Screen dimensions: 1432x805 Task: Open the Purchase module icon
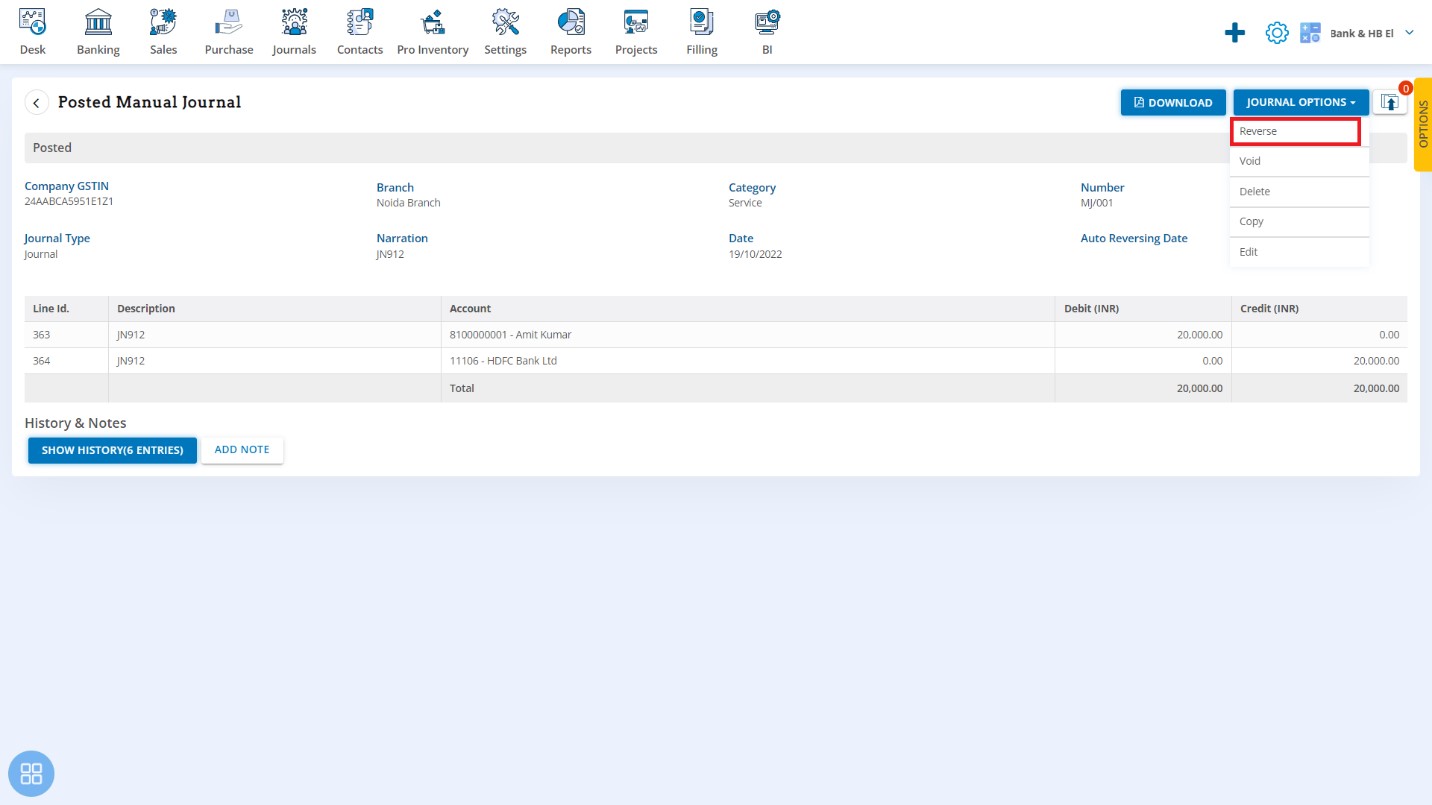tap(229, 31)
